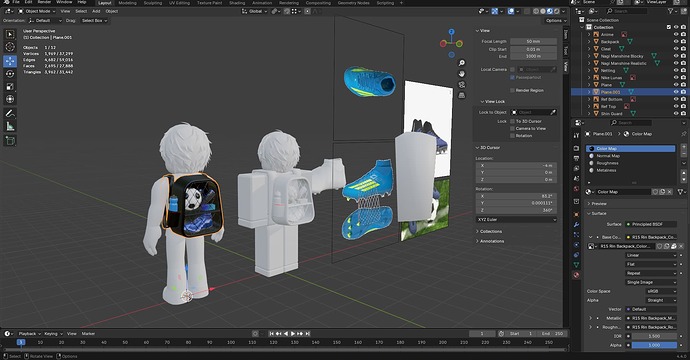Image resolution: width=690 pixels, height=360 pixels.
Task: Expand the Nagi Manshine Blocky tree item
Action: click(x=589, y=56)
